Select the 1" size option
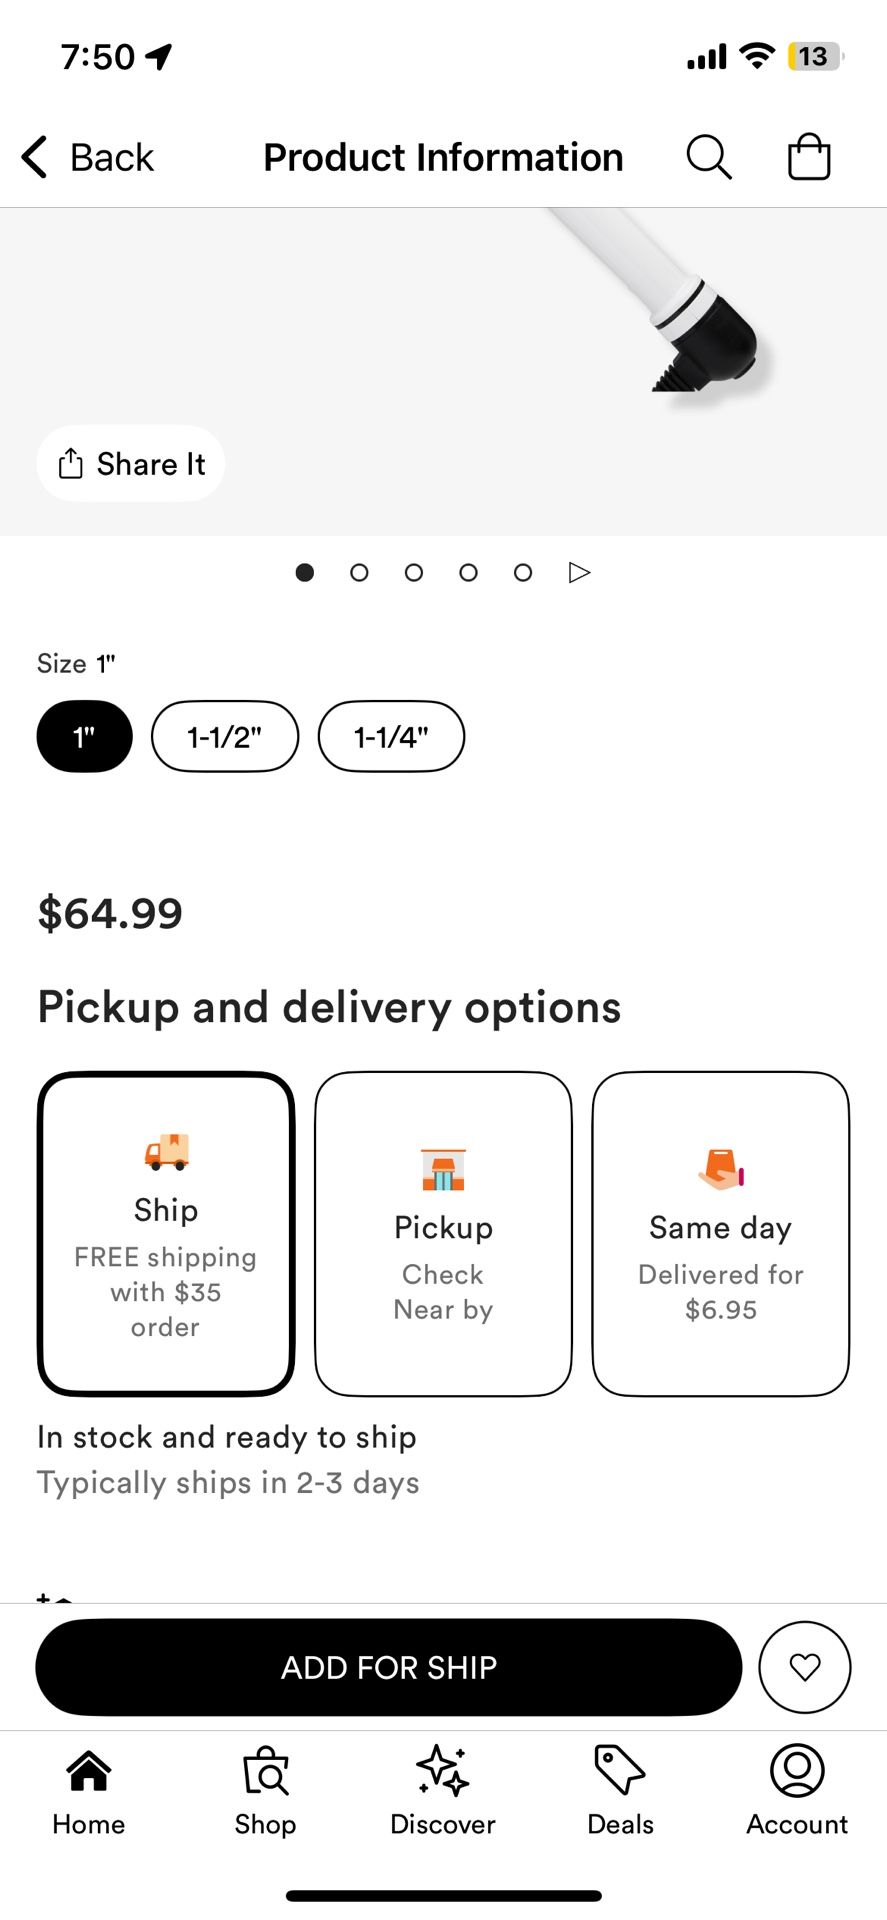 tap(85, 737)
